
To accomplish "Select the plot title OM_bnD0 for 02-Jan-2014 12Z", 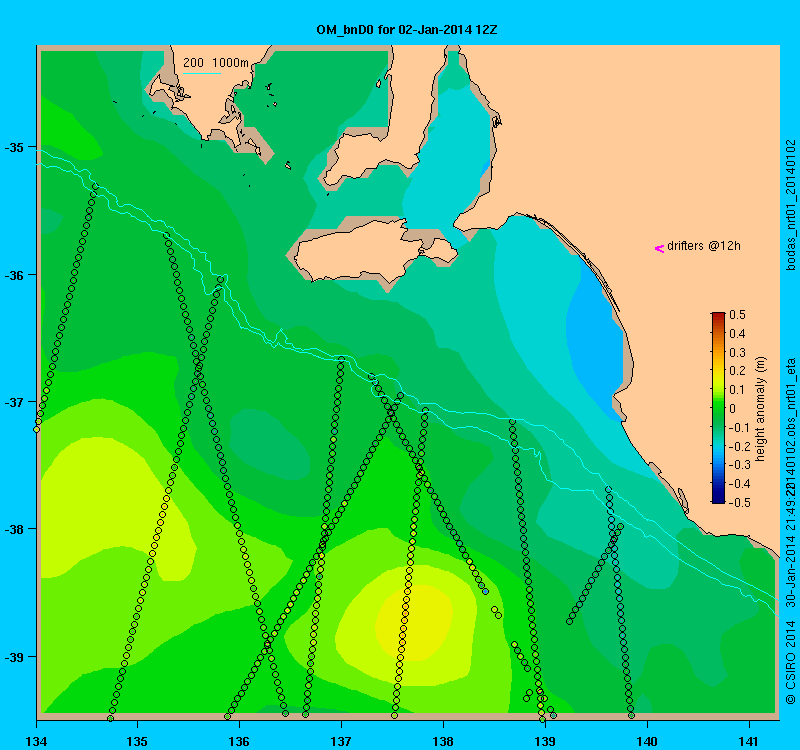I will (407, 30).
